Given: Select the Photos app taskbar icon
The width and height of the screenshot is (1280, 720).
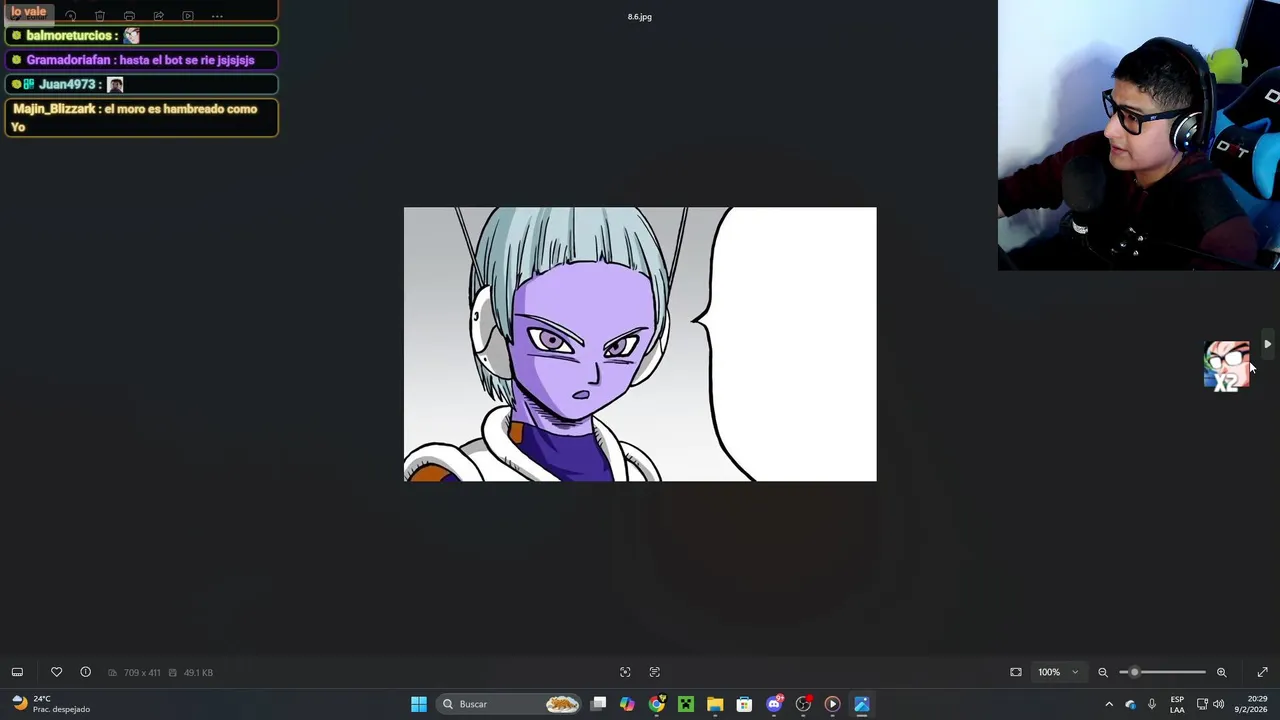Looking at the screenshot, I should pos(862,704).
